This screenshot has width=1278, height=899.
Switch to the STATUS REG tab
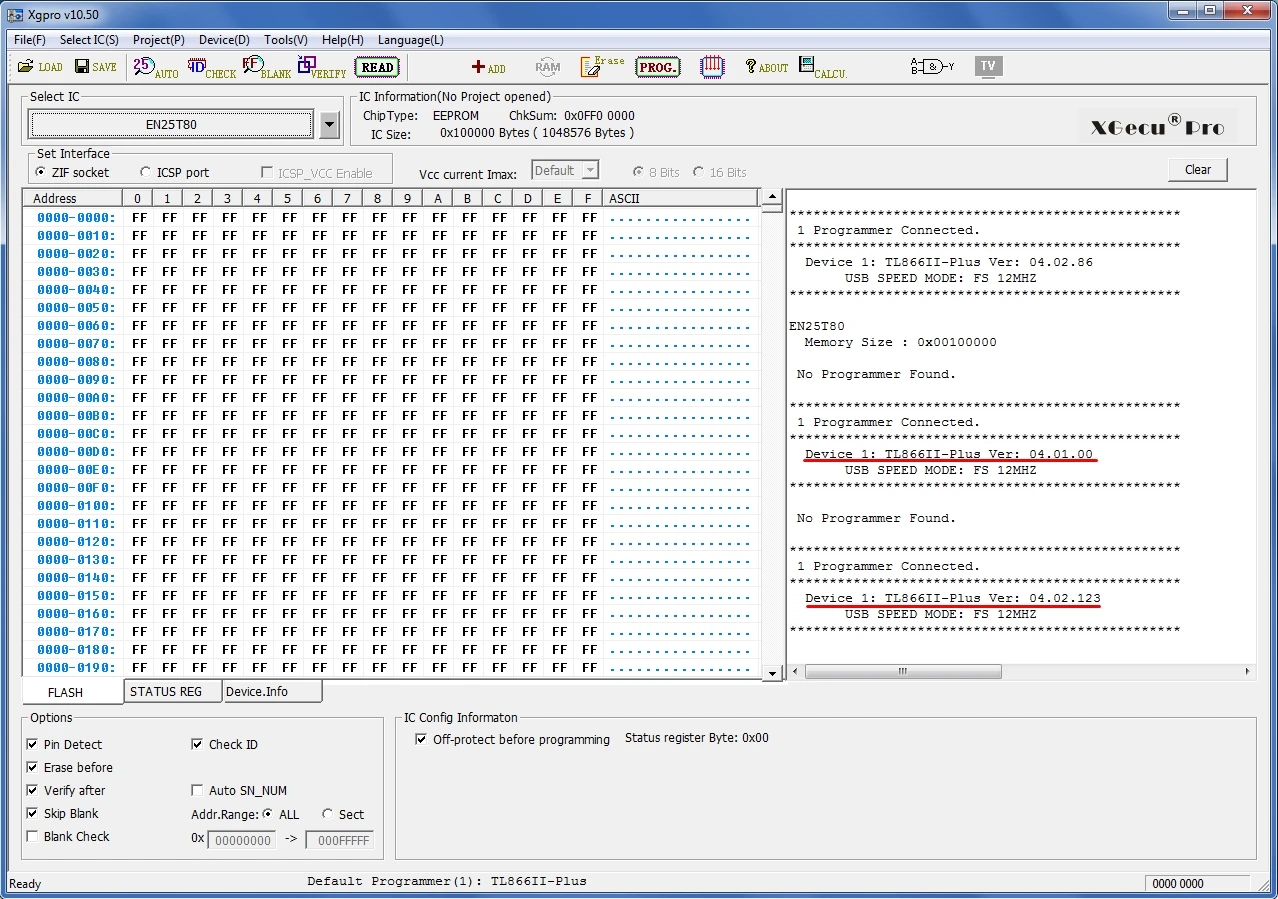pos(173,691)
